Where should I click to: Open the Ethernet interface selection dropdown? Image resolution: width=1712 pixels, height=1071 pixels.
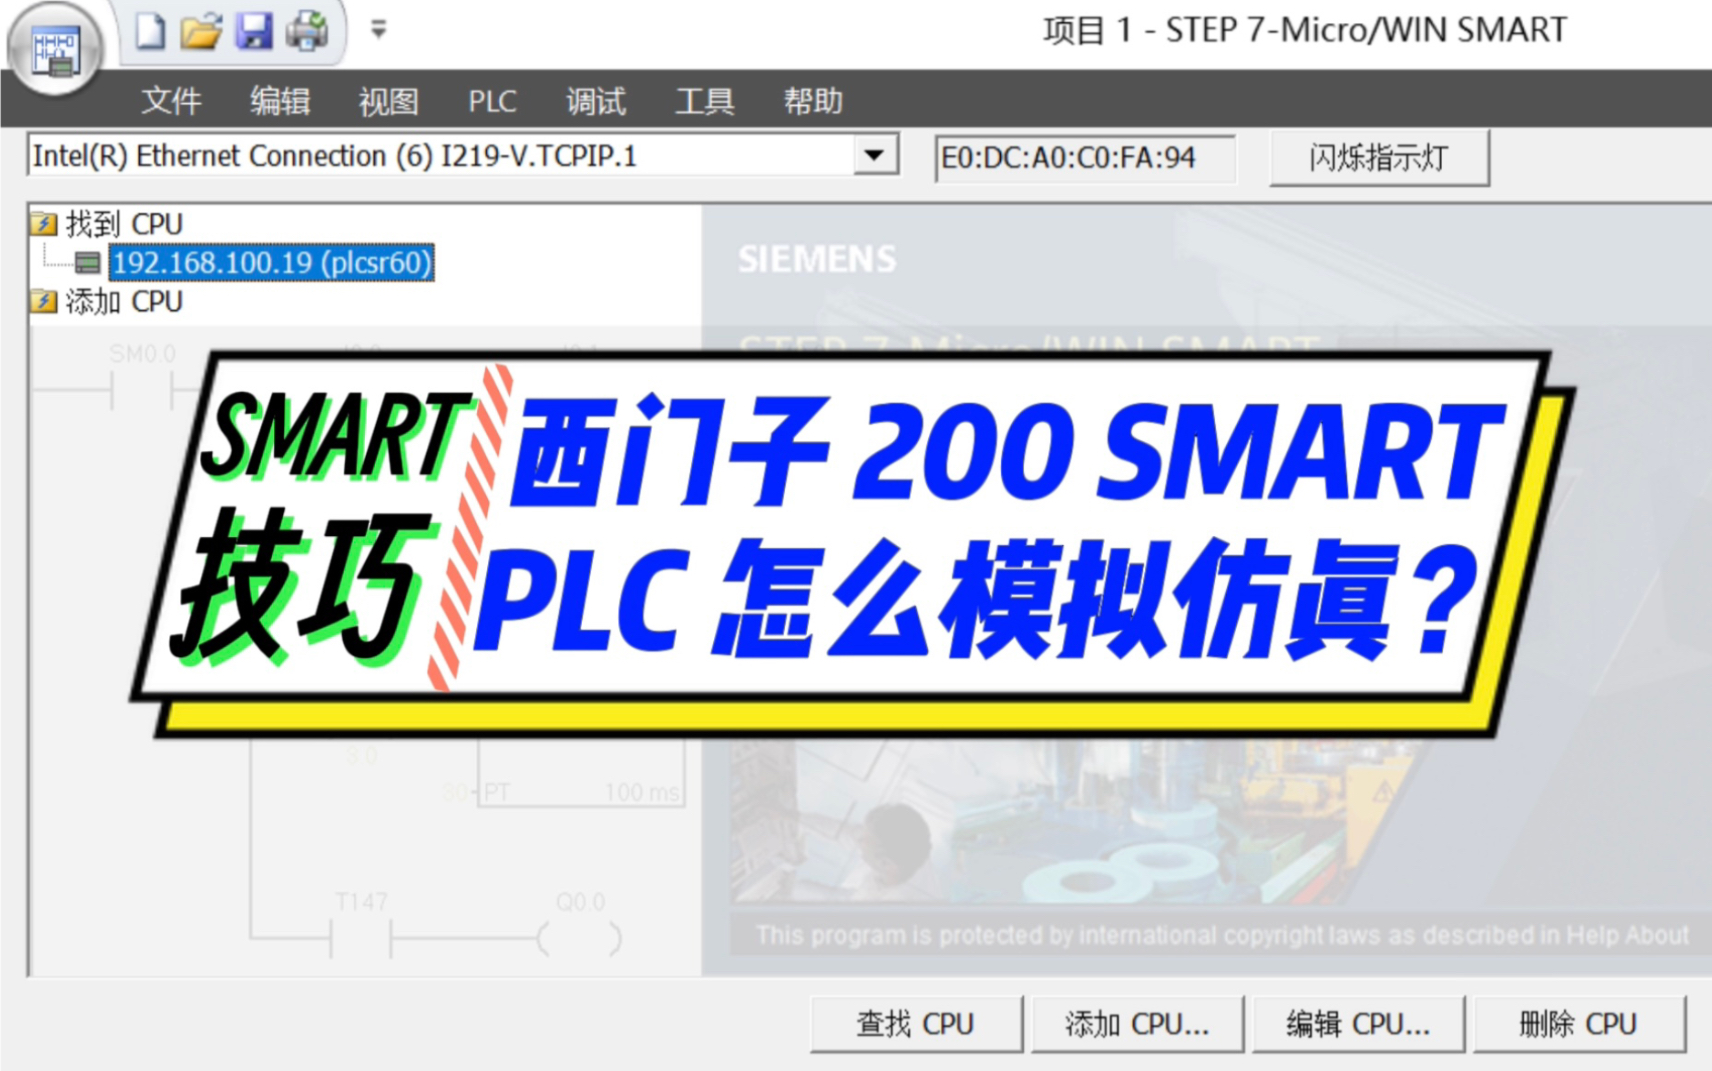pyautogui.click(x=874, y=156)
